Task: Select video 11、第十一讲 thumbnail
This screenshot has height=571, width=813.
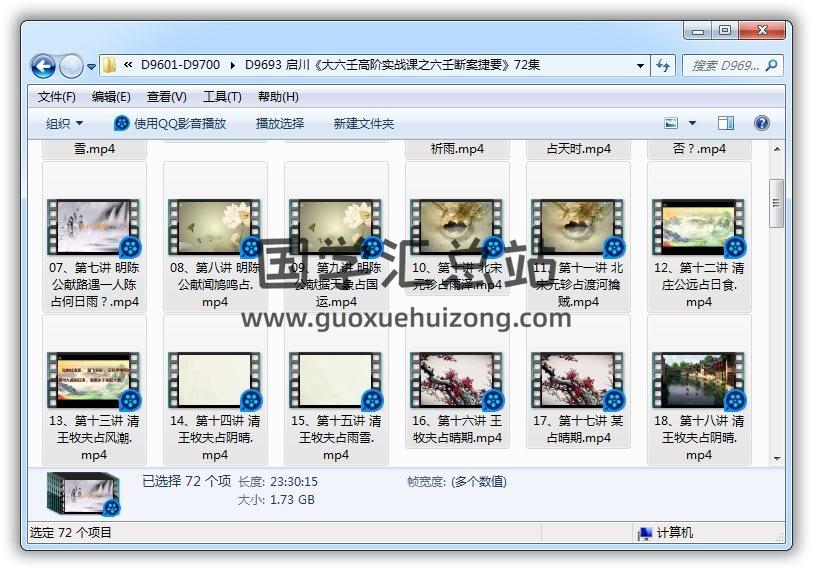Action: coord(578,227)
